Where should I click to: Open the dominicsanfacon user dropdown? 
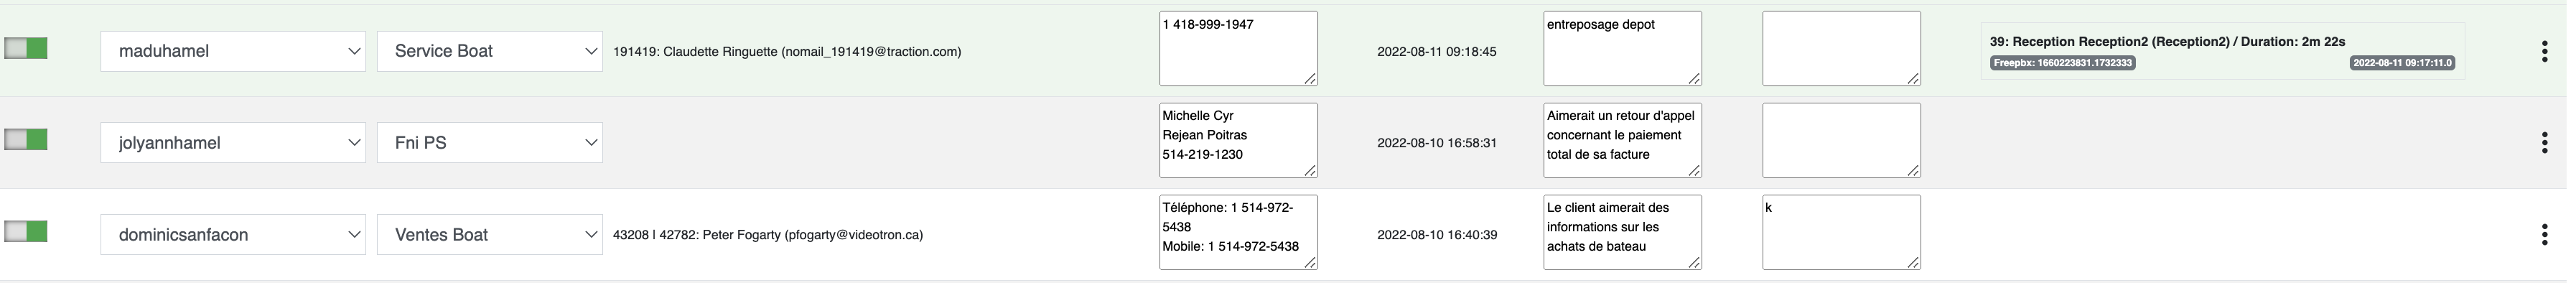click(233, 235)
